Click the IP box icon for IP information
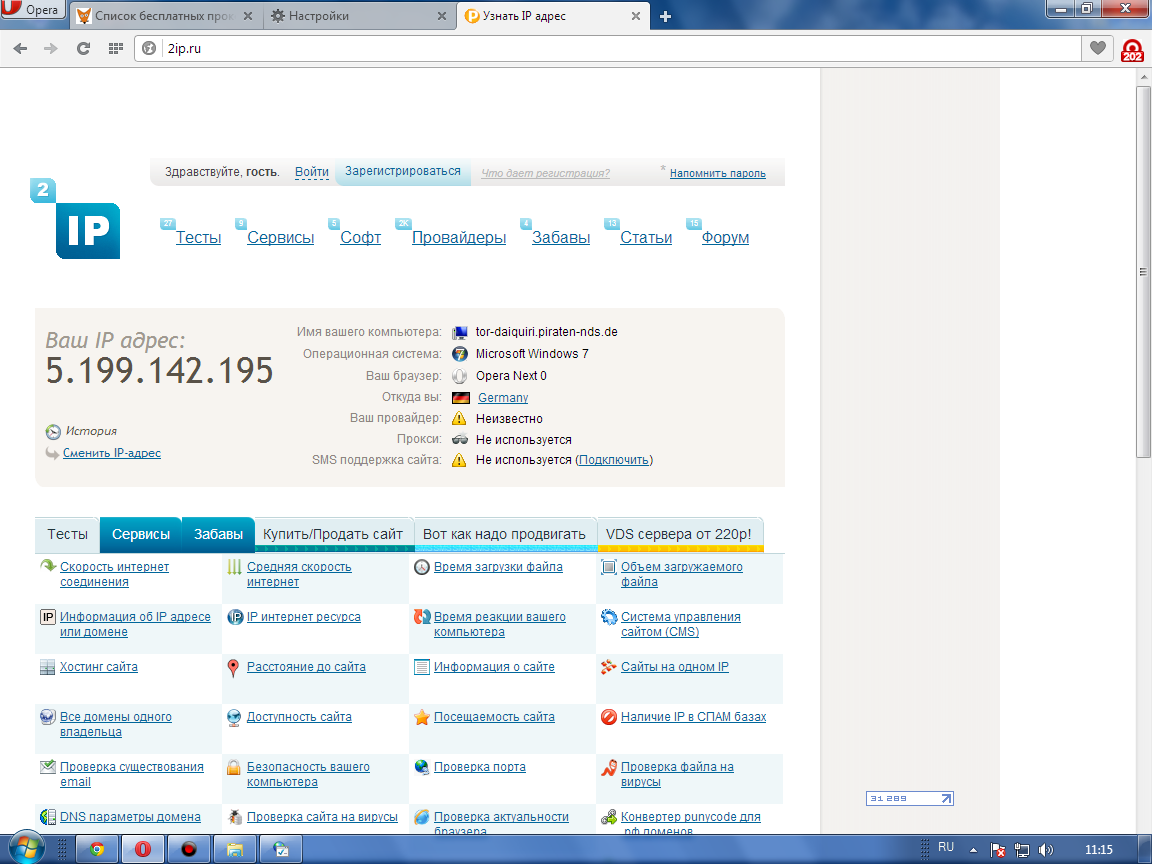The image size is (1152, 864). click(x=48, y=617)
